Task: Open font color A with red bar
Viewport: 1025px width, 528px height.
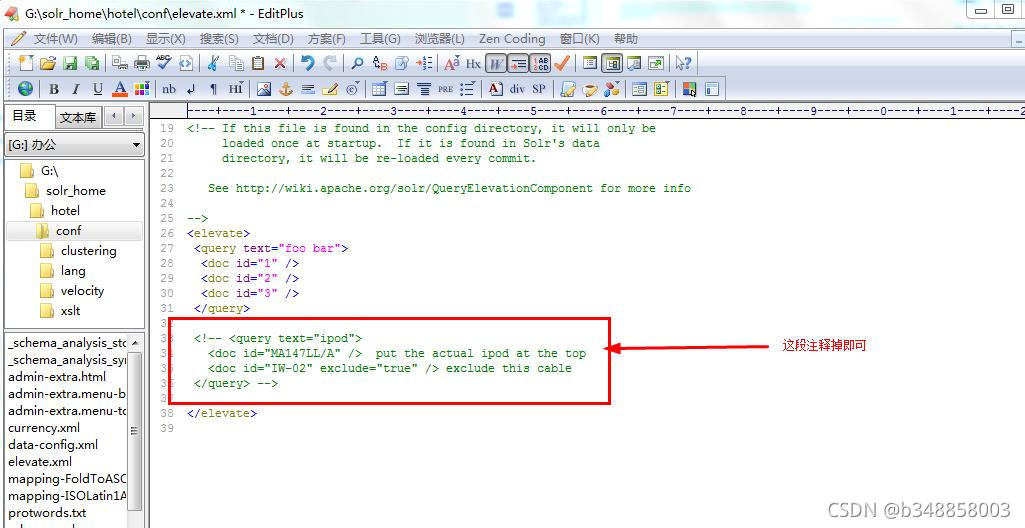Action: 120,89
